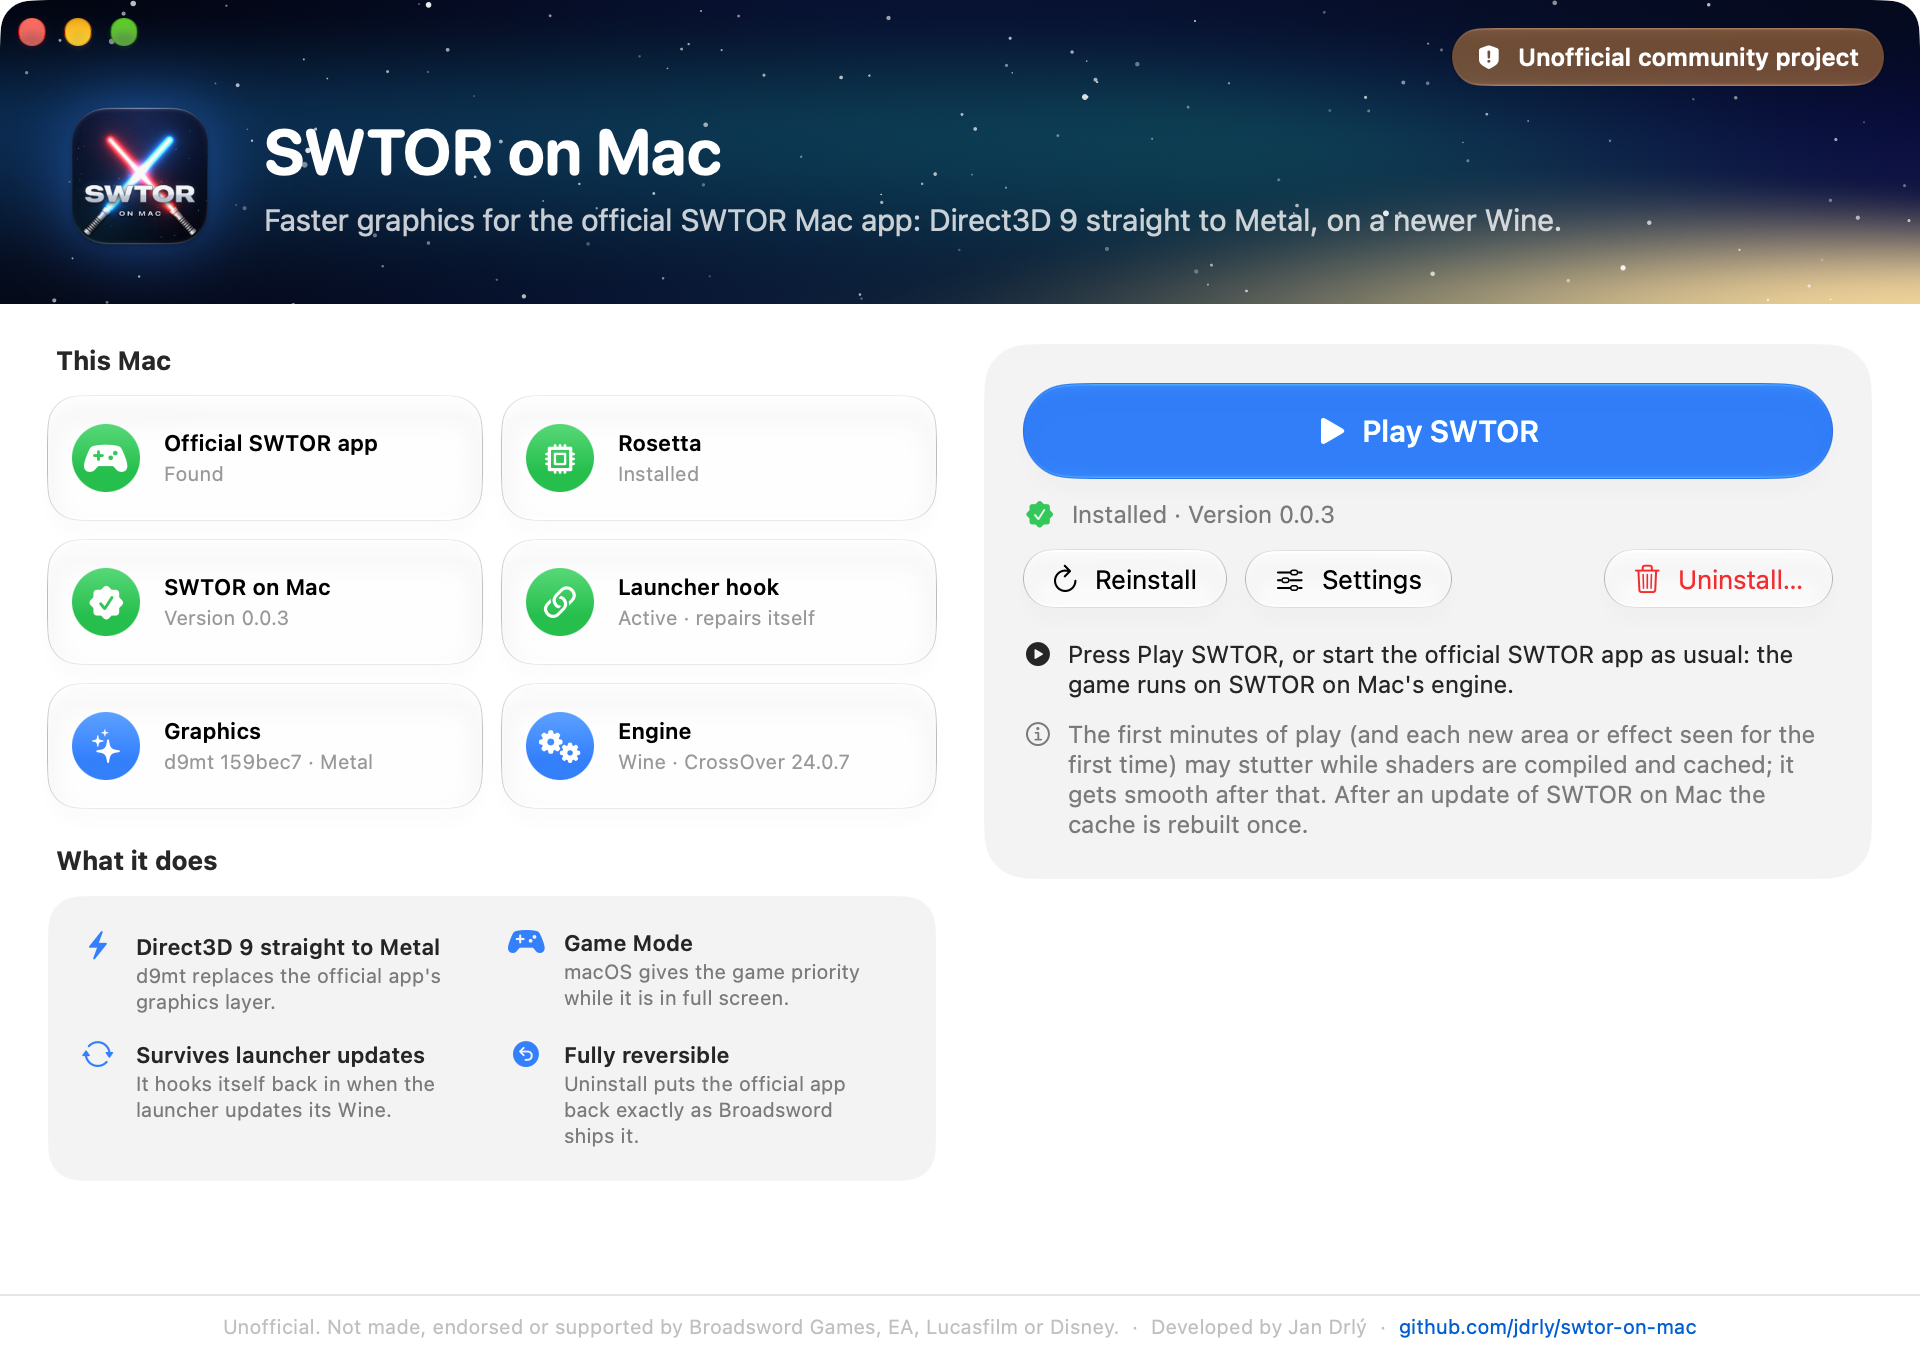
Task: Open Settings
Action: point(1348,579)
